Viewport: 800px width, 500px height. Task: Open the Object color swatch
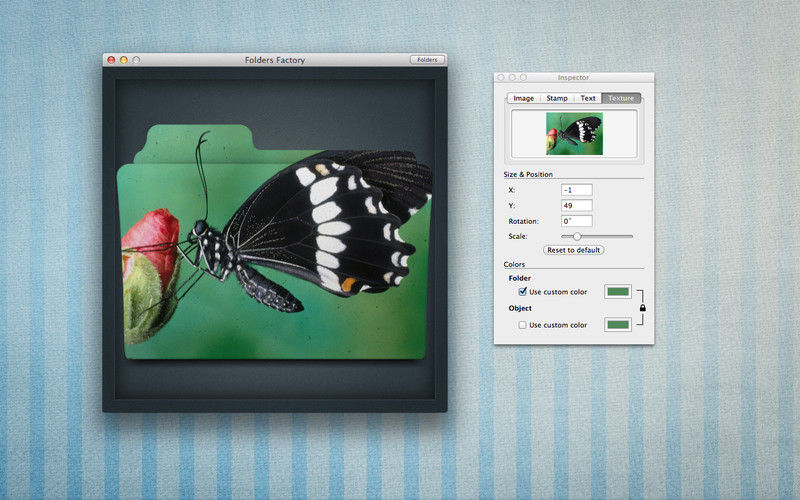pyautogui.click(x=618, y=325)
